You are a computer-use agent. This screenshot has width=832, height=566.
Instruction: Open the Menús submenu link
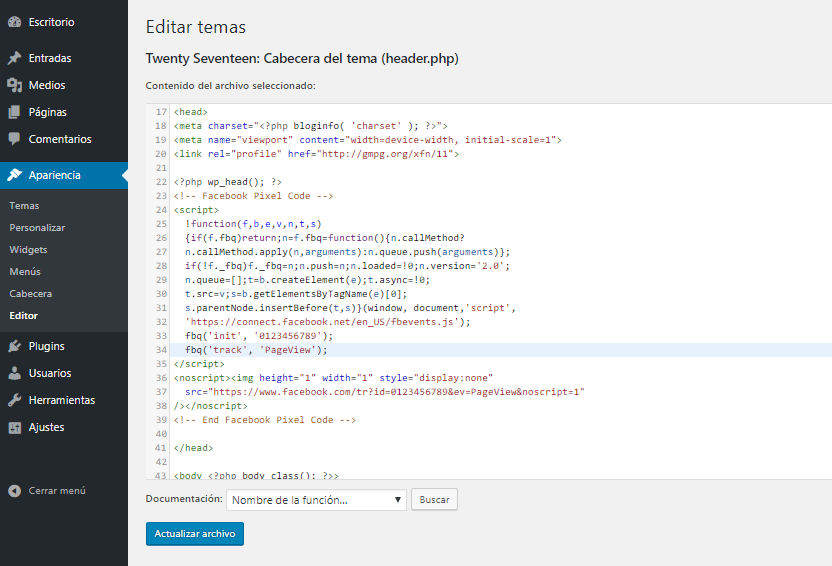[x=25, y=272]
